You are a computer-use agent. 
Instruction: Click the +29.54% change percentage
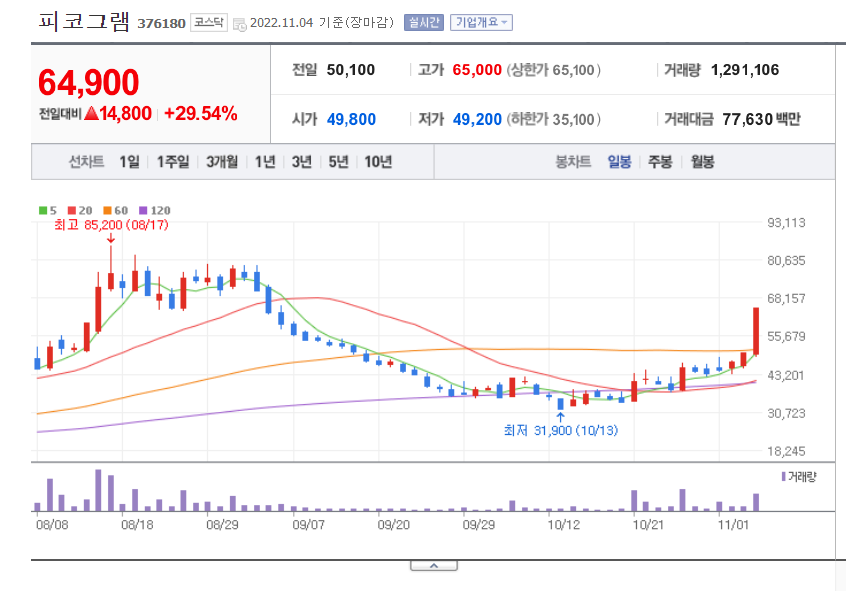[x=201, y=113]
